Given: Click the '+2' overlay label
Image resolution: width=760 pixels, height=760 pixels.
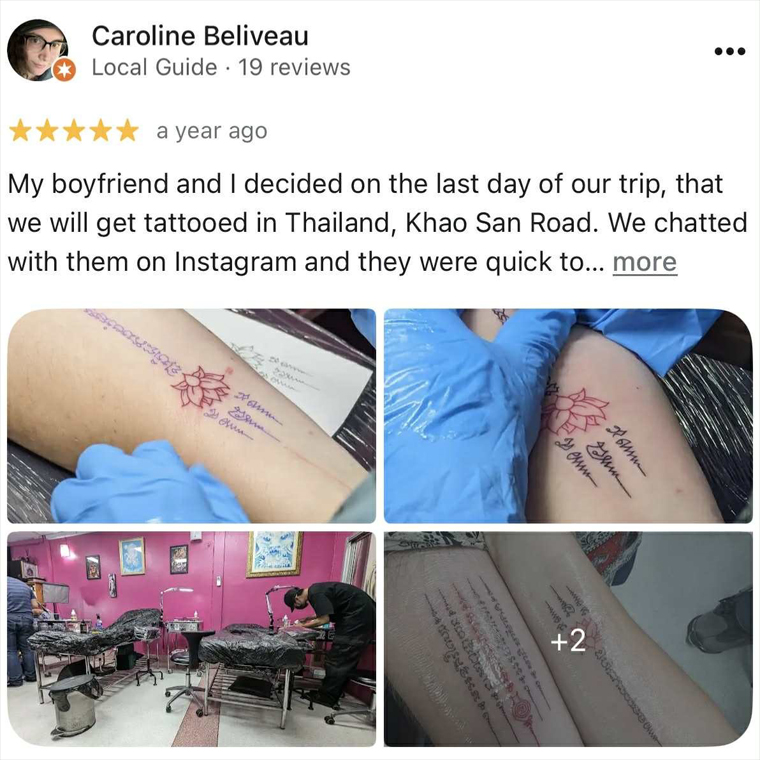Looking at the screenshot, I should point(568,641).
